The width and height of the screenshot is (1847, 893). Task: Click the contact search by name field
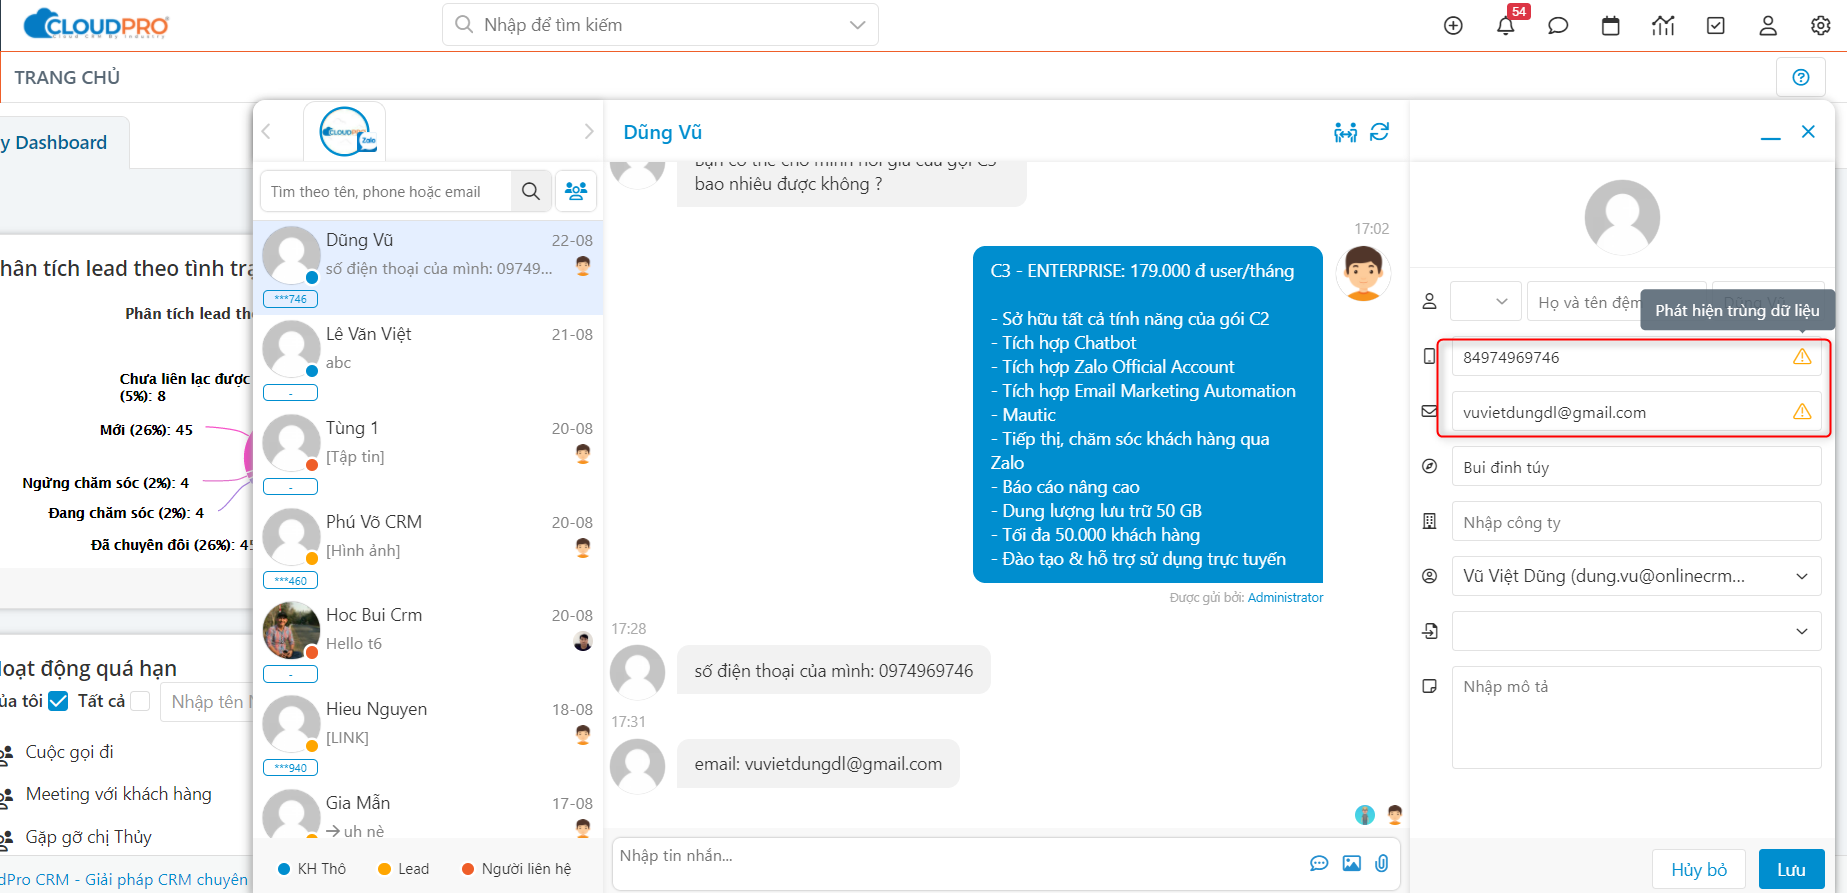(386, 191)
